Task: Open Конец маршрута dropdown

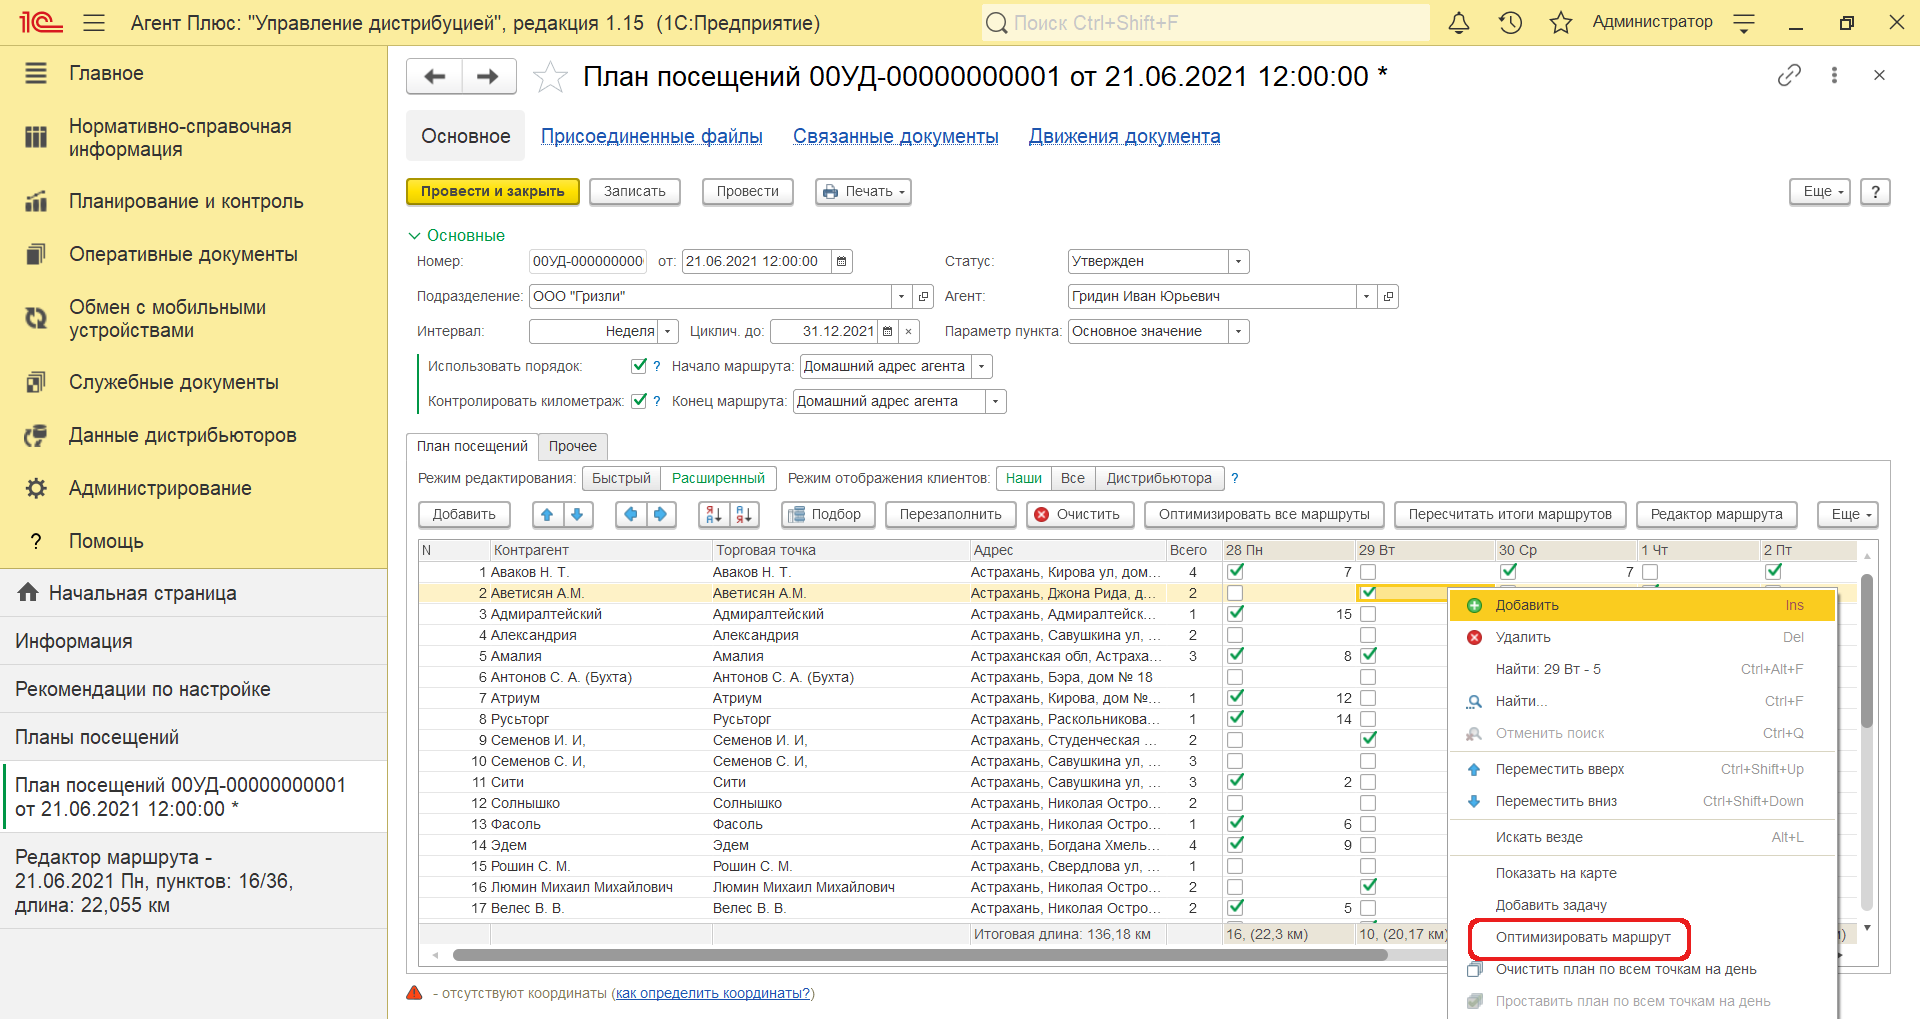Action: pos(995,402)
